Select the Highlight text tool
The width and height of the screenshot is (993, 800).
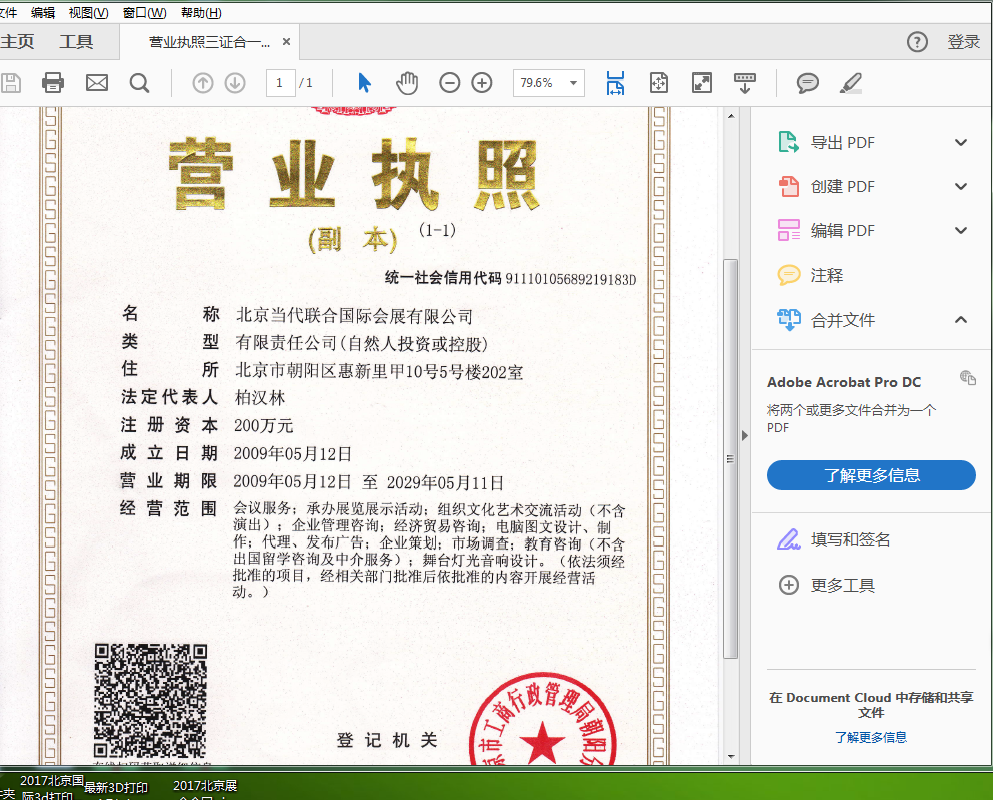tap(851, 83)
